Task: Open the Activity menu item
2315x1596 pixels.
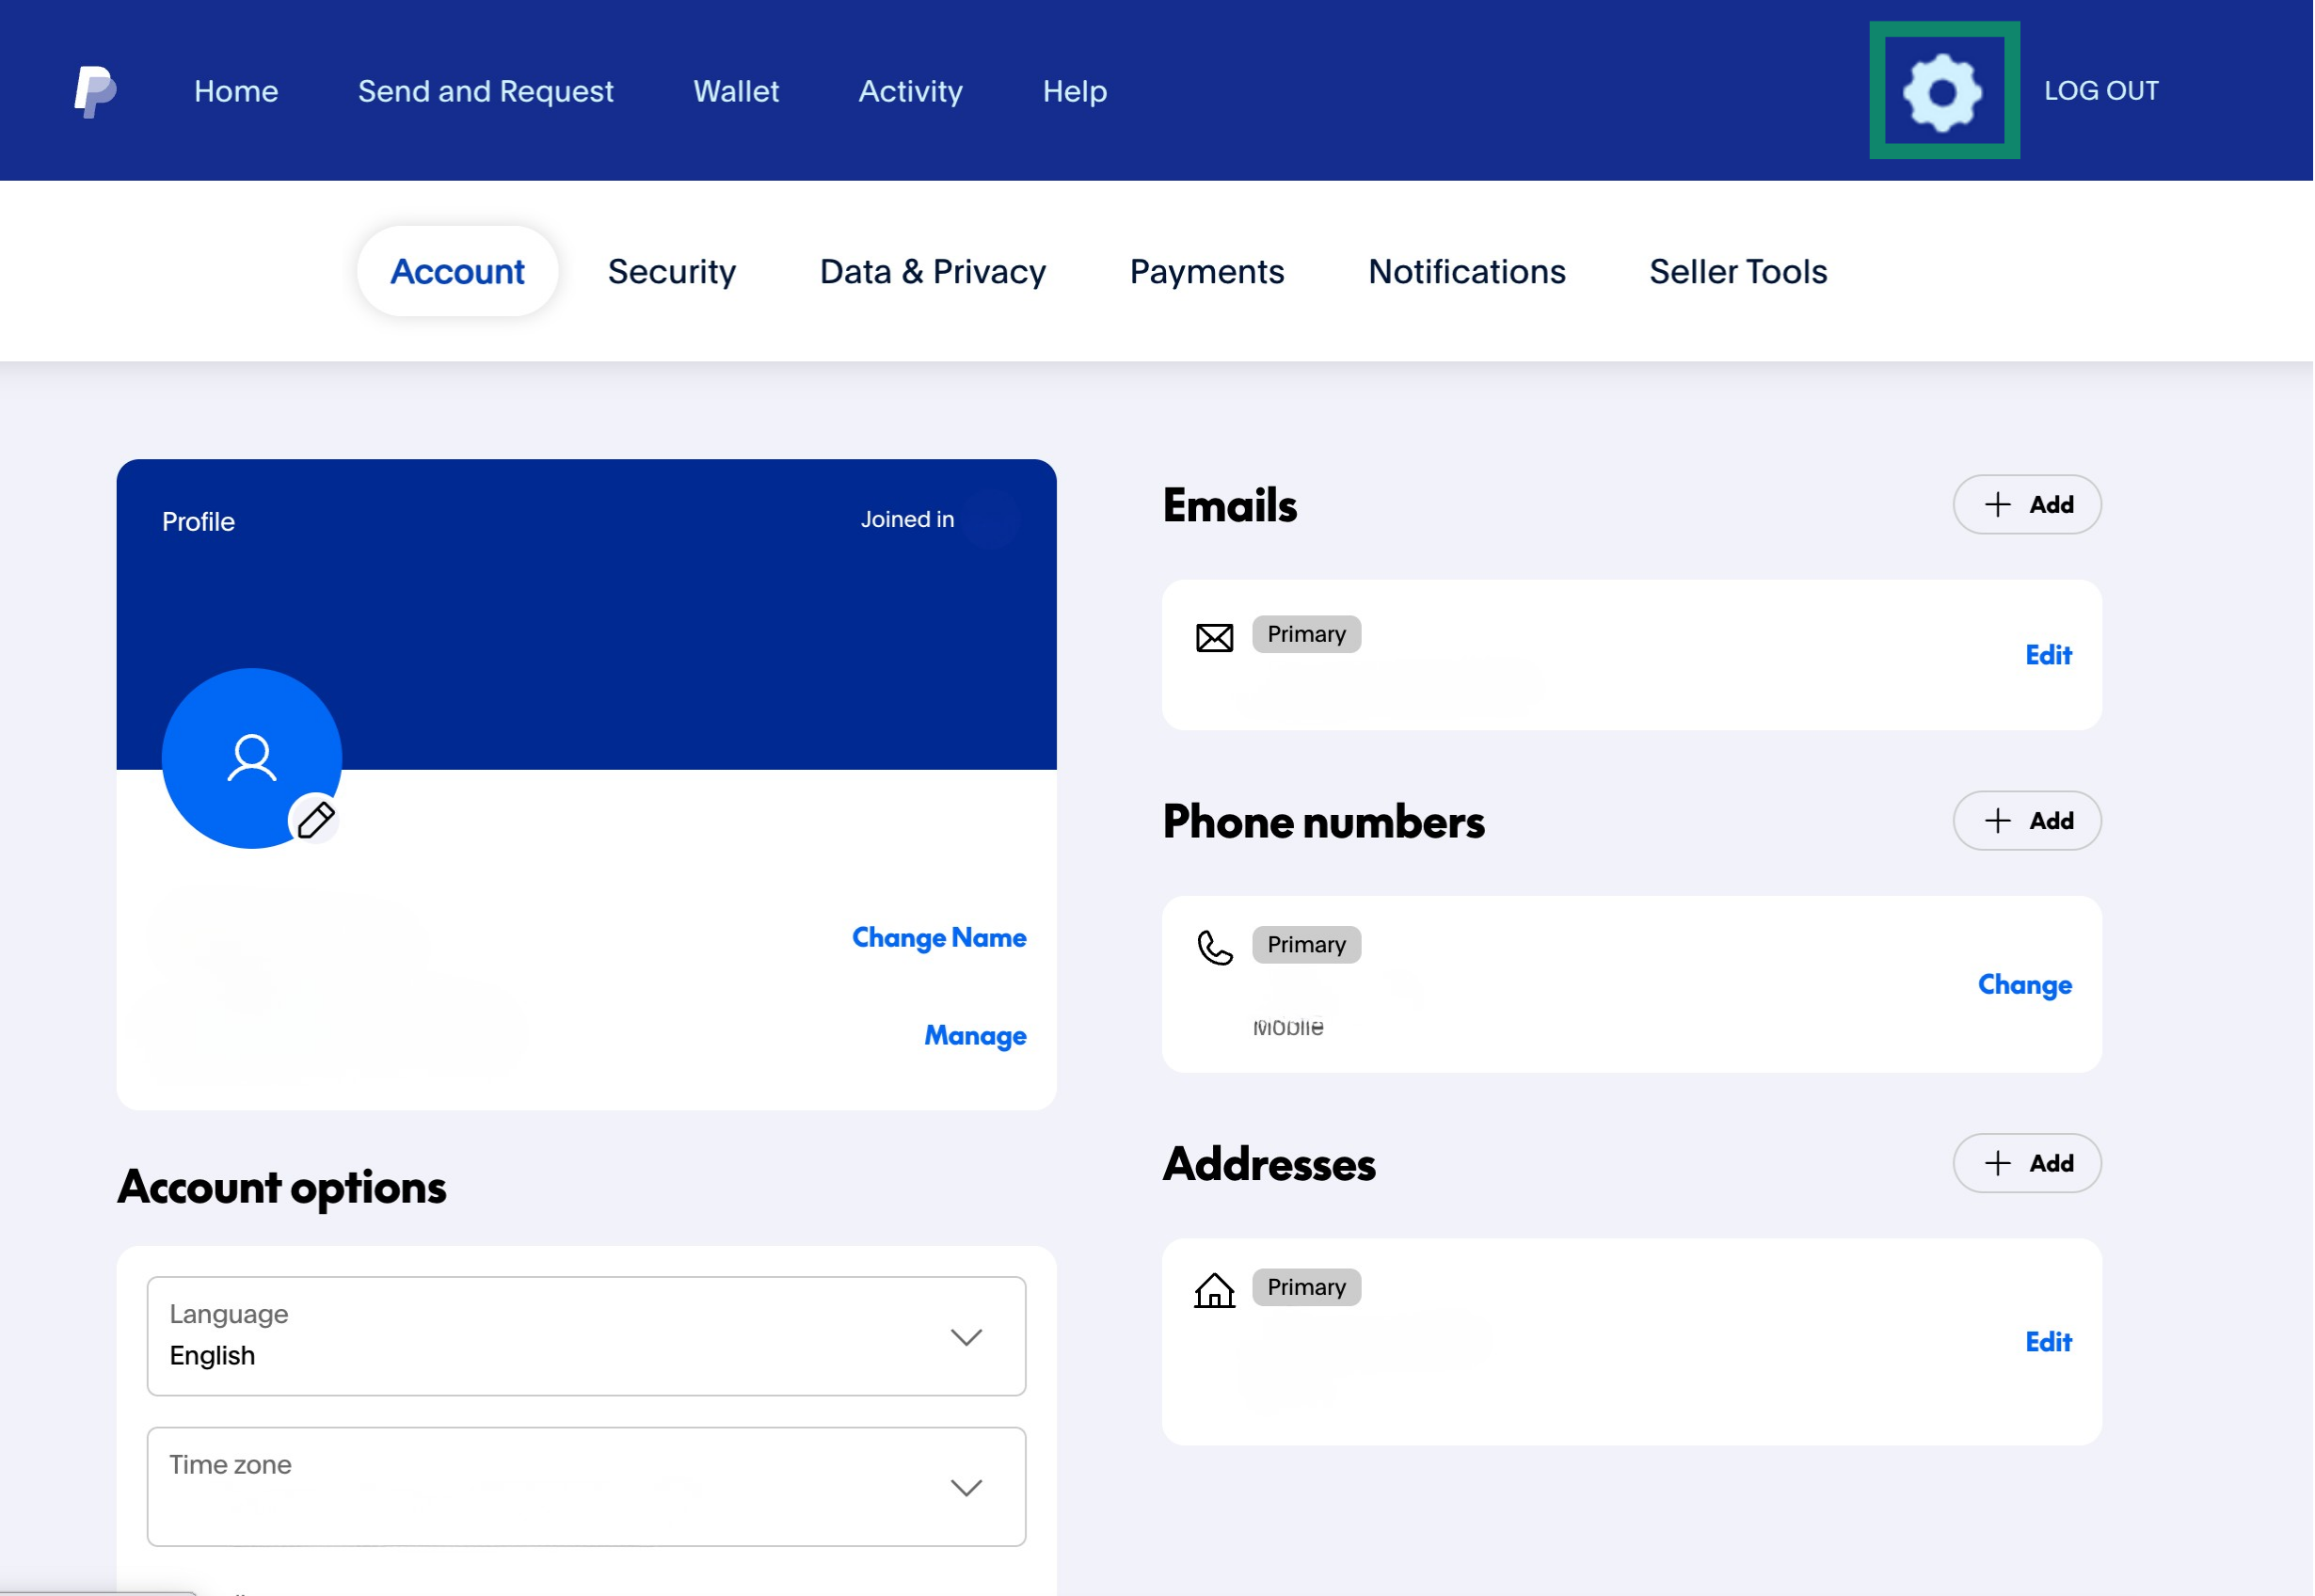Action: click(x=910, y=91)
